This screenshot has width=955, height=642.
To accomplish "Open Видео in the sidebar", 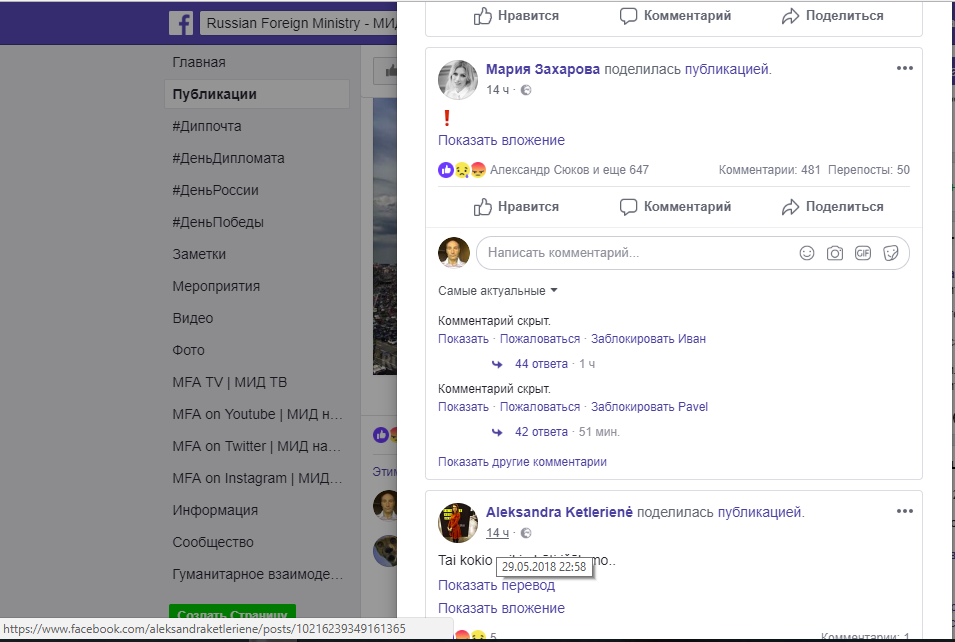I will [x=192, y=318].
